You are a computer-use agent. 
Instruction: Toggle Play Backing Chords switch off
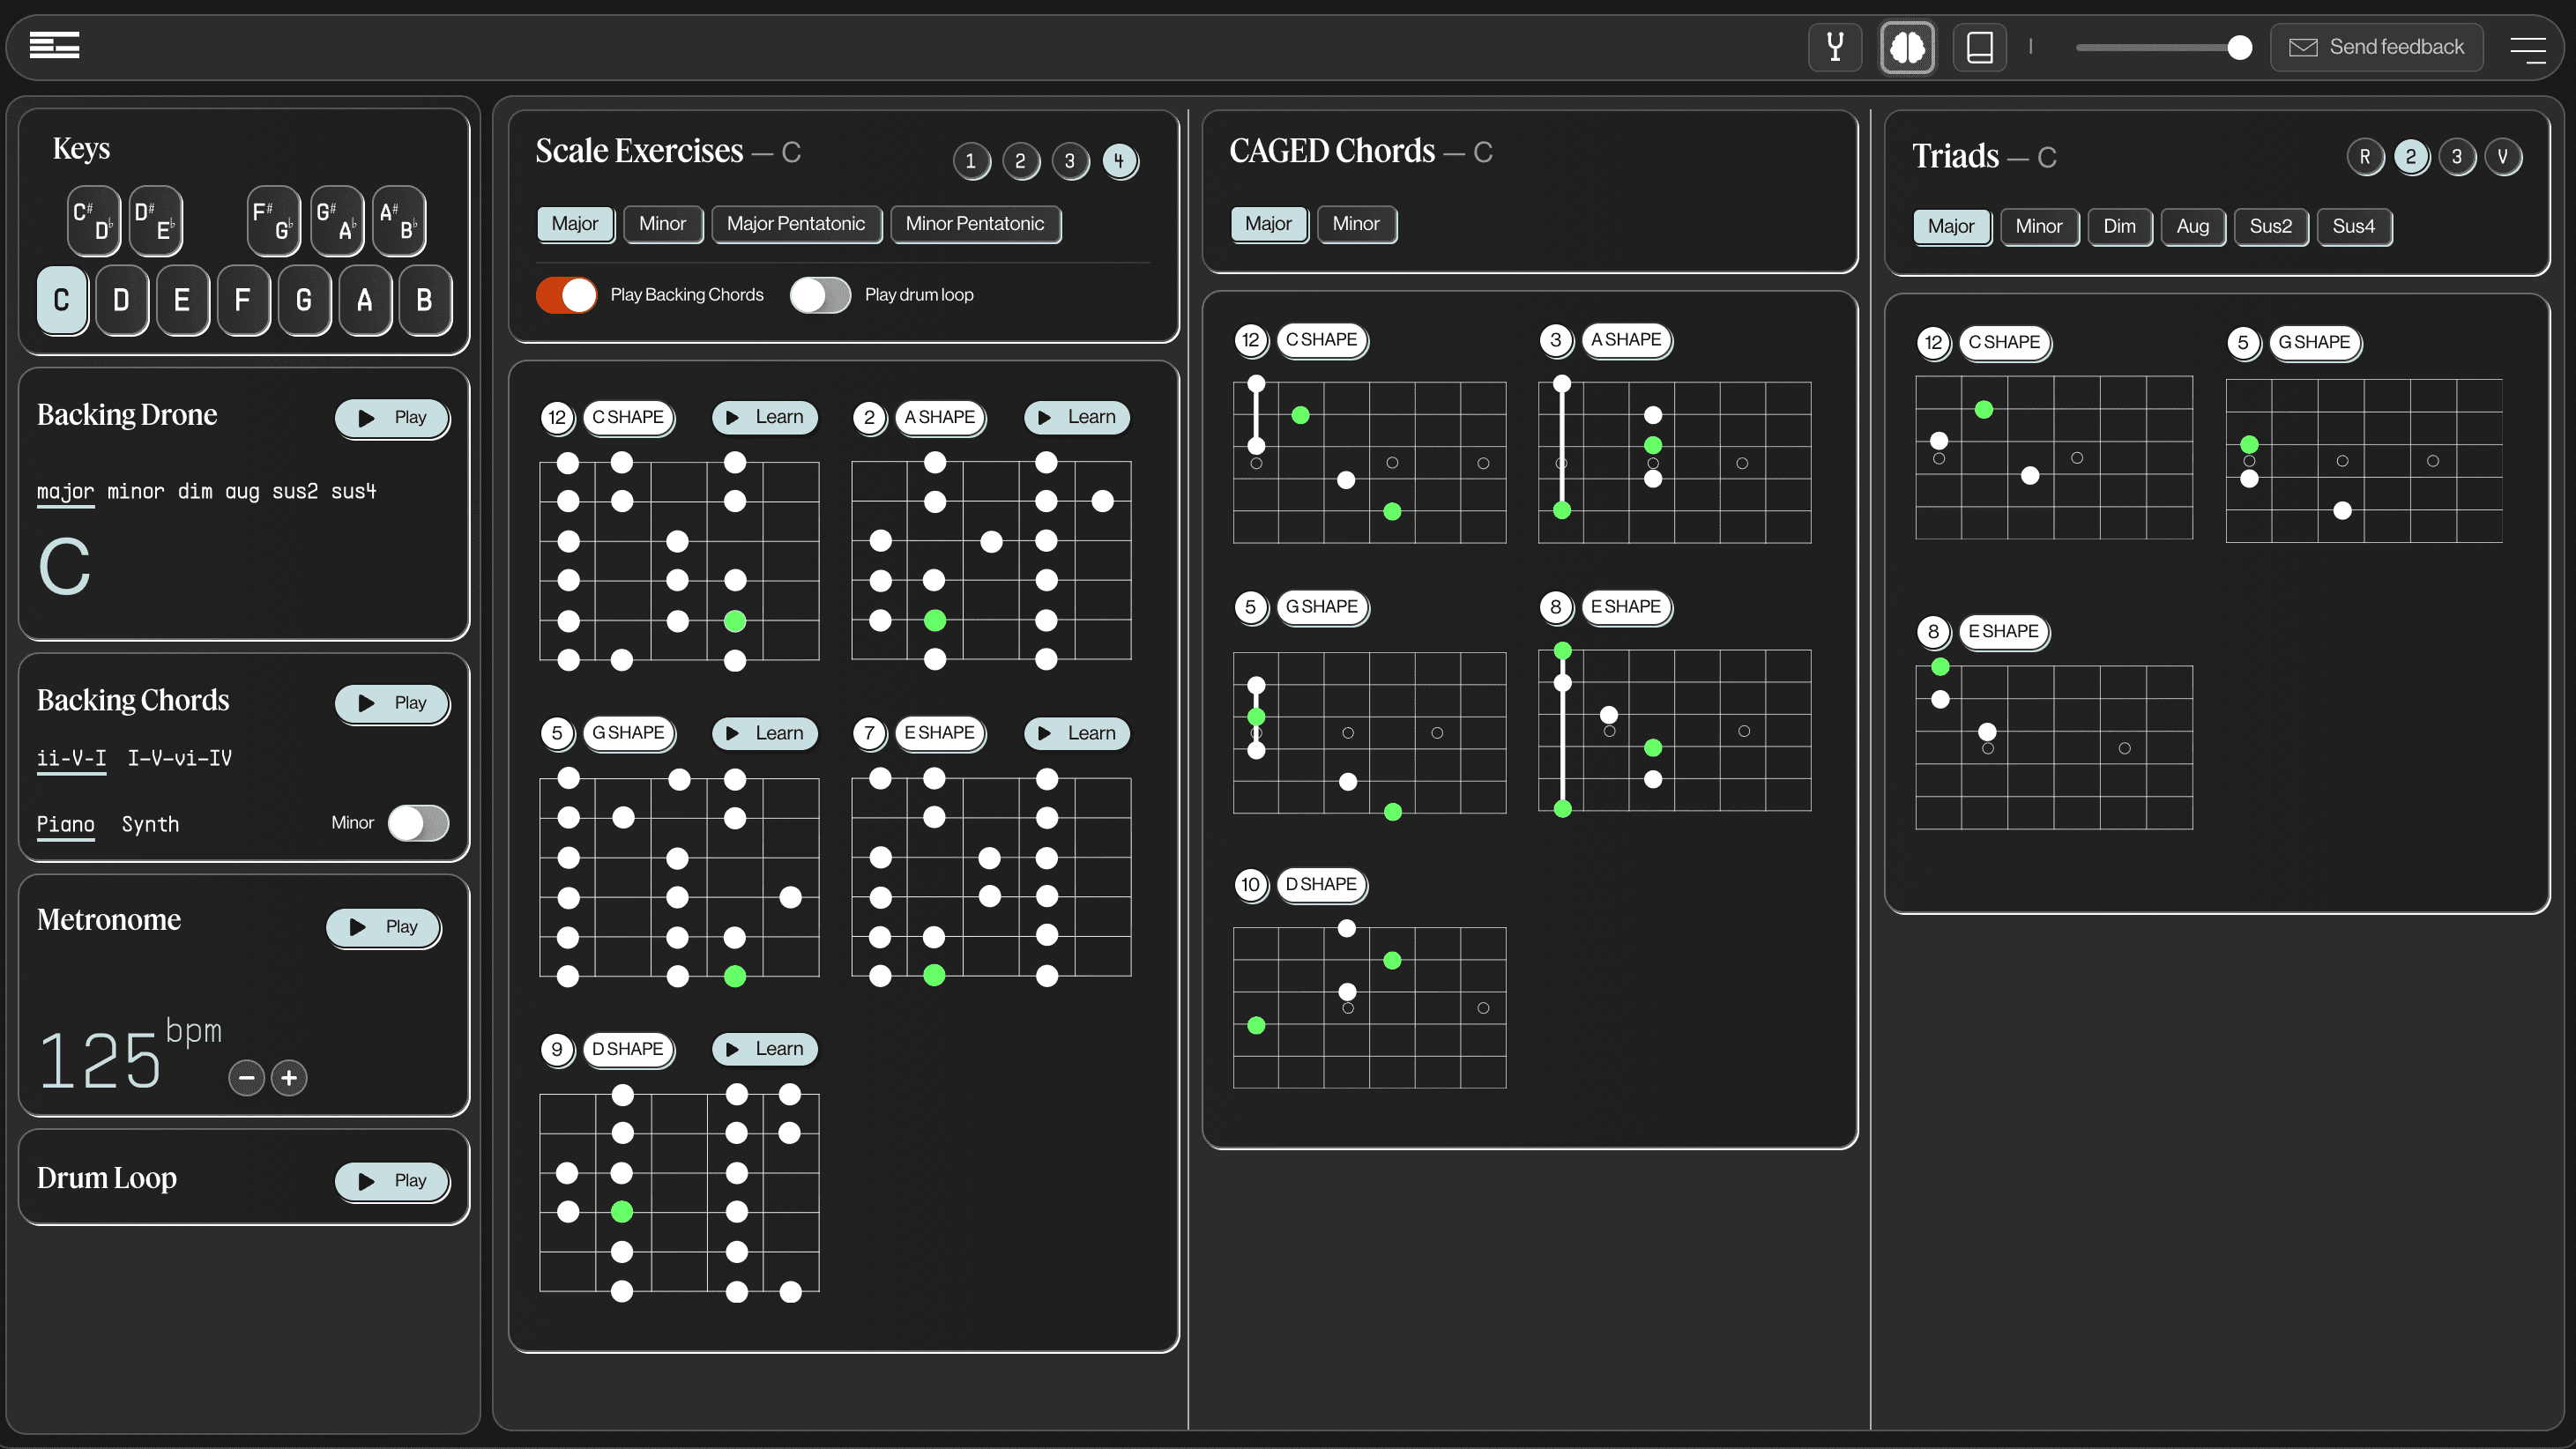coord(566,295)
